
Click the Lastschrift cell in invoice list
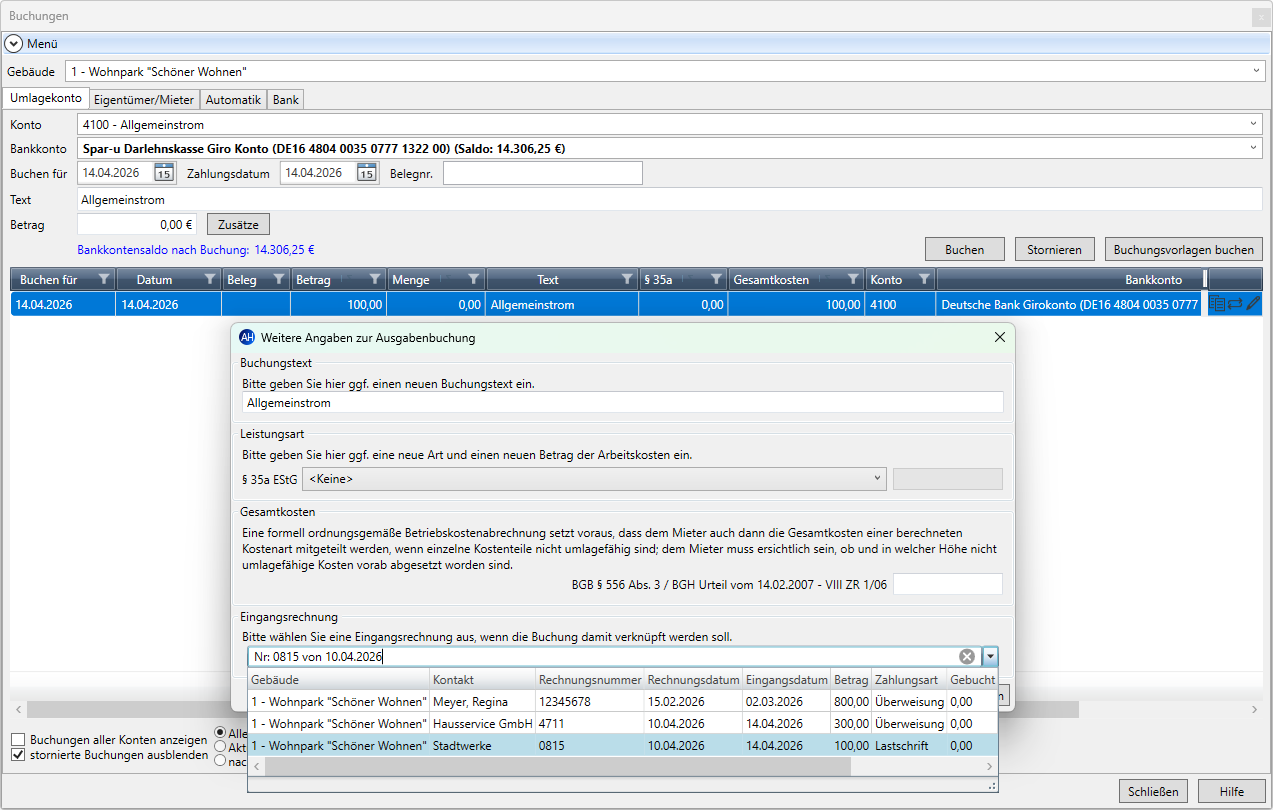(x=908, y=745)
